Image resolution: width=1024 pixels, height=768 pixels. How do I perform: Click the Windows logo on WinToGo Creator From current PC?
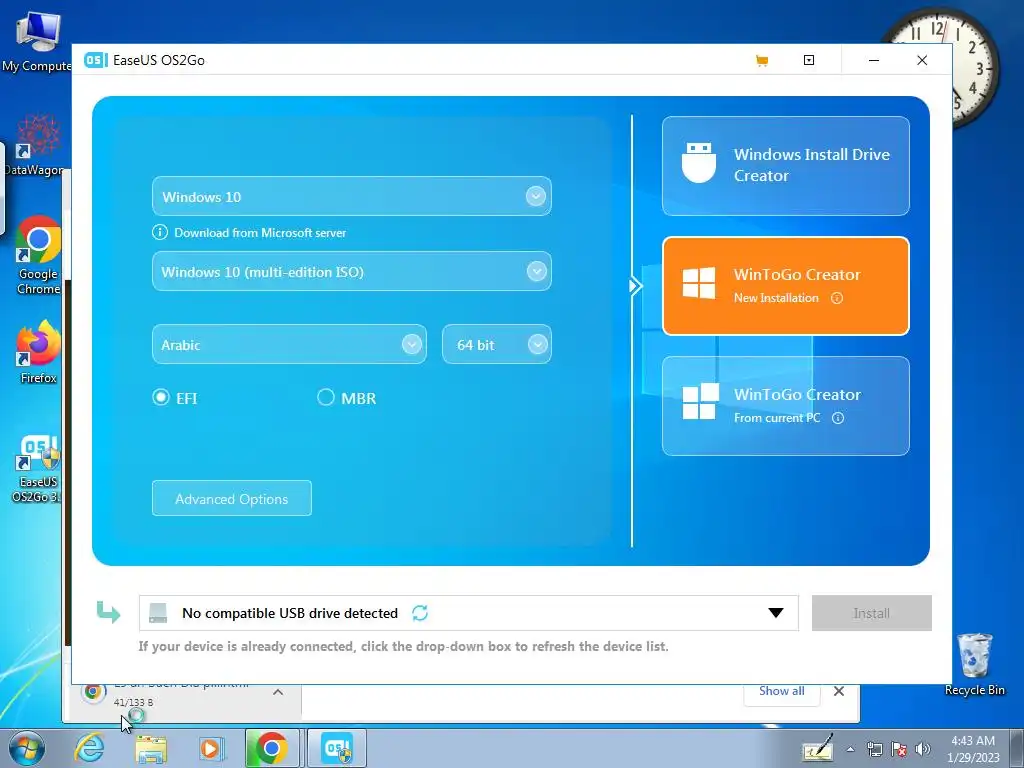click(x=700, y=401)
